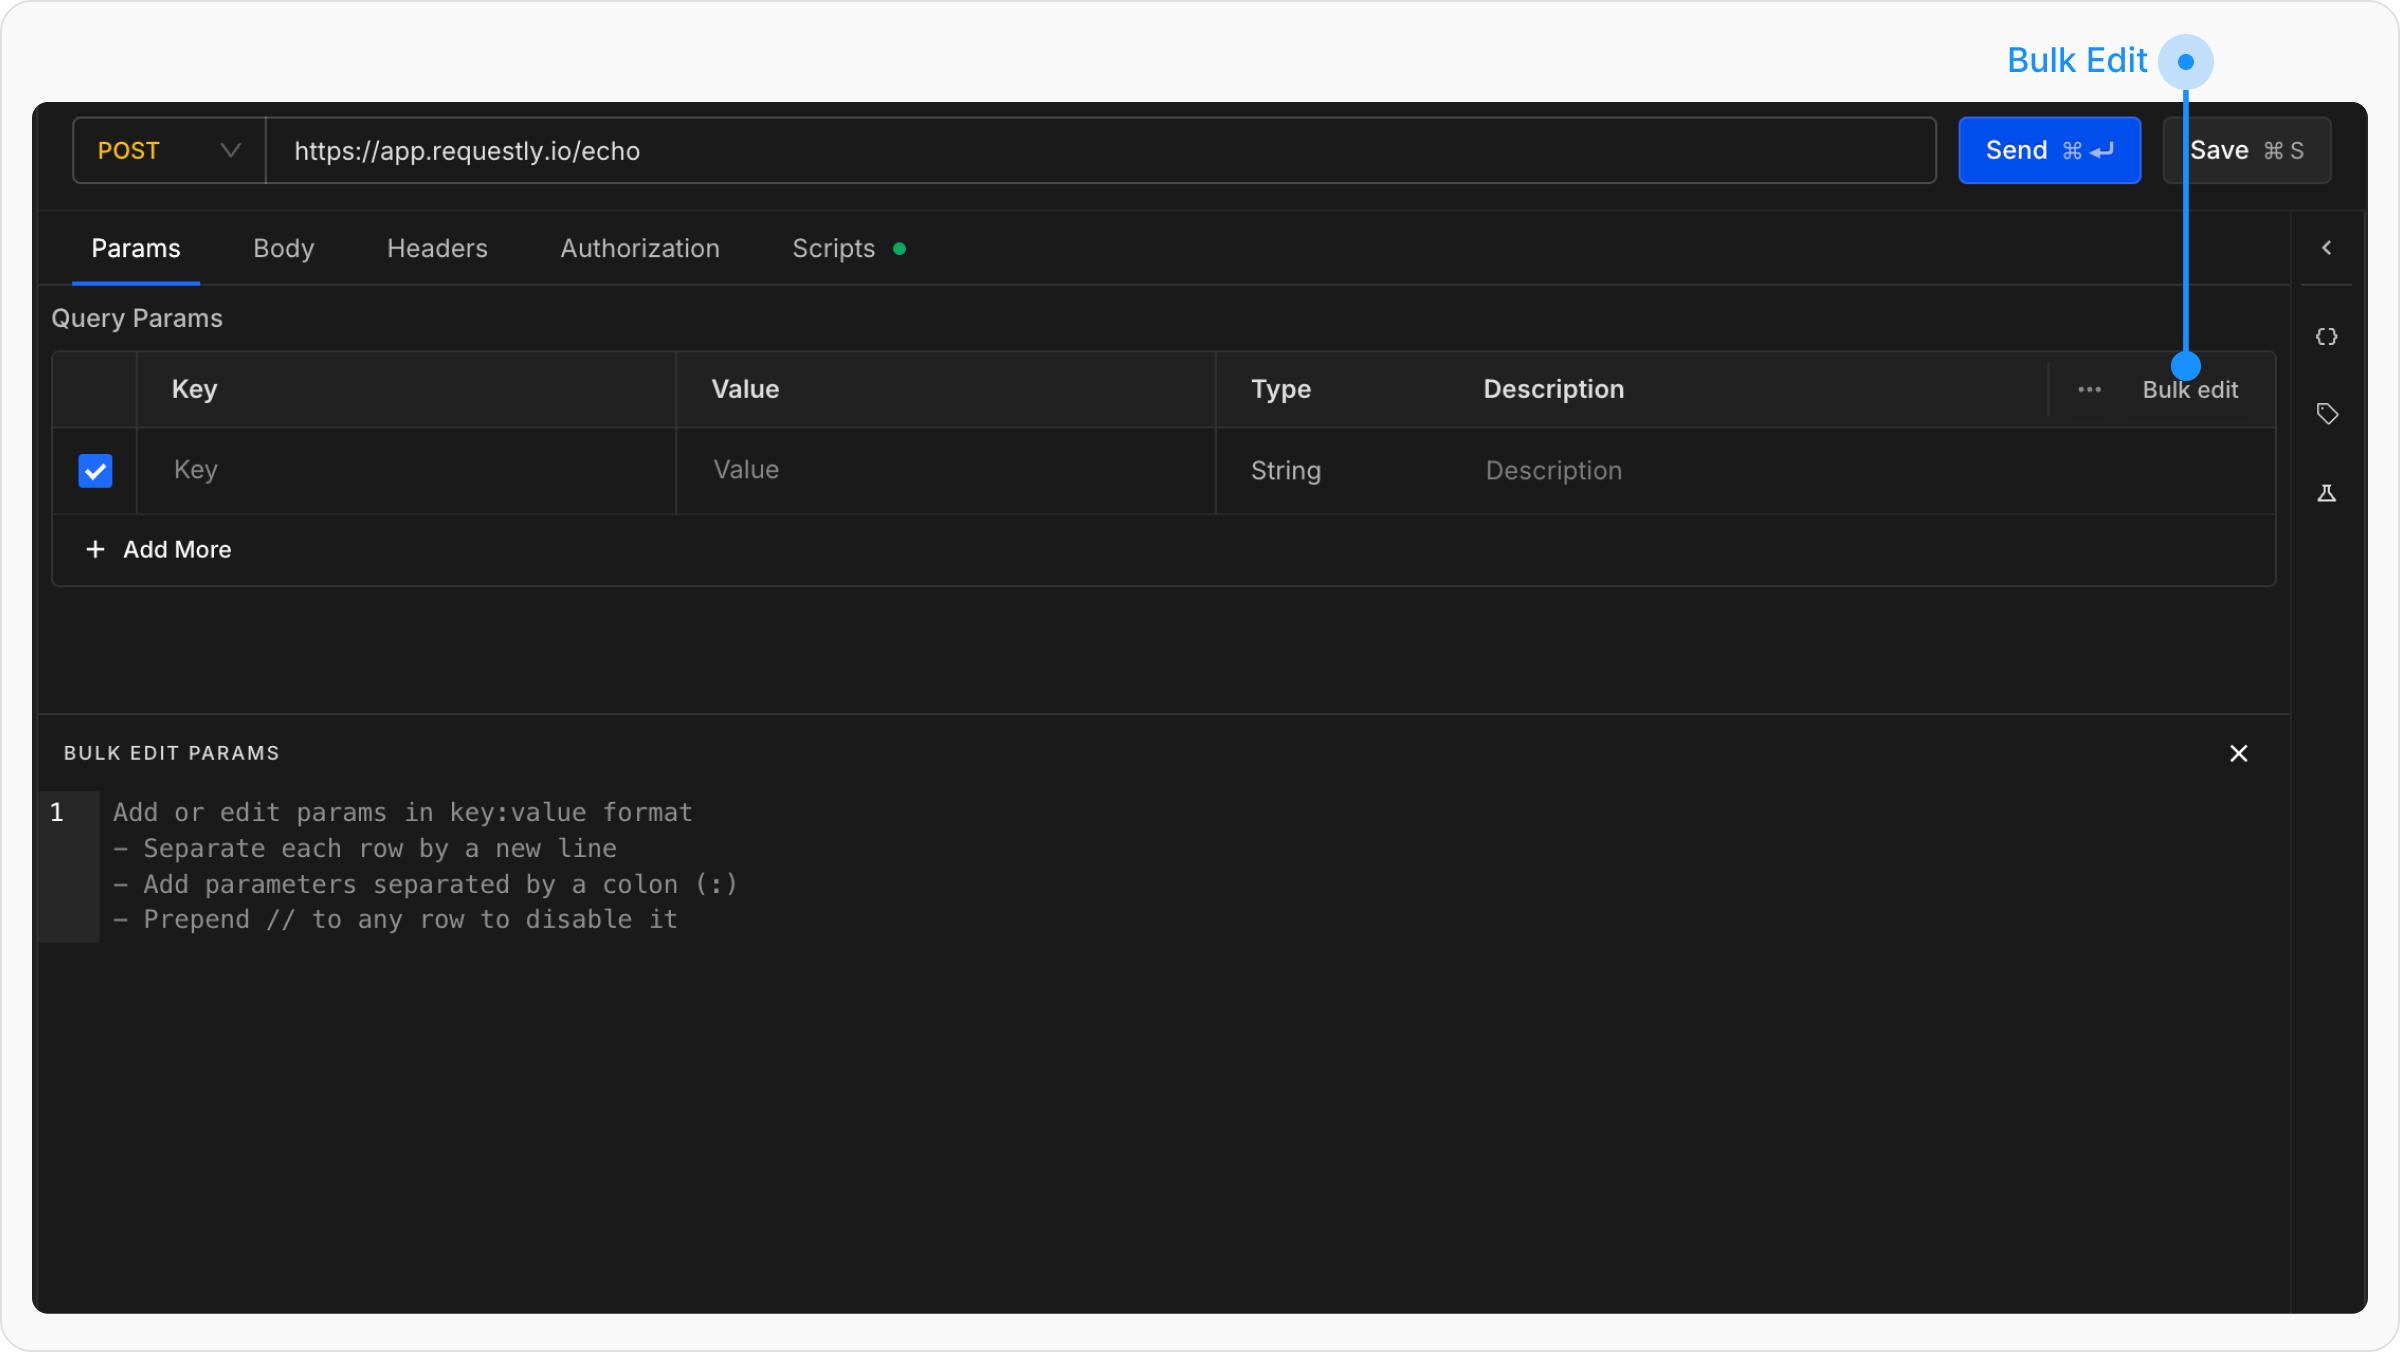The height and width of the screenshot is (1352, 2400).
Task: Open the flask/experiments icon in the sidebar
Action: (x=2327, y=492)
